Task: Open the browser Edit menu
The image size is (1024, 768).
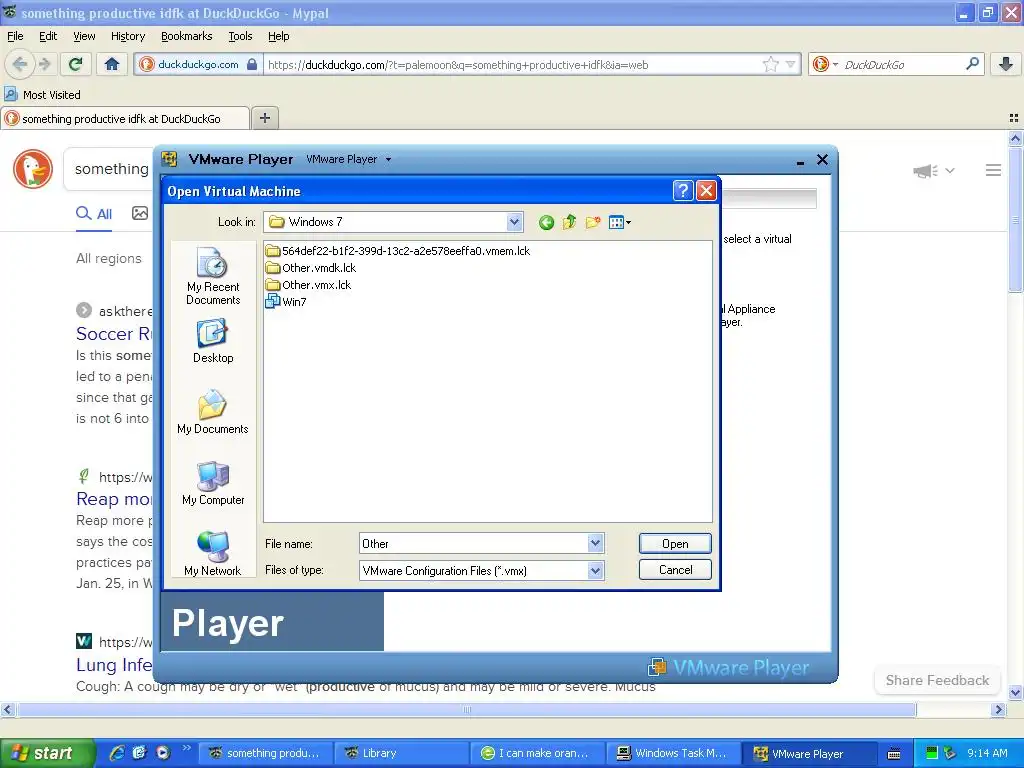Action: (x=48, y=37)
